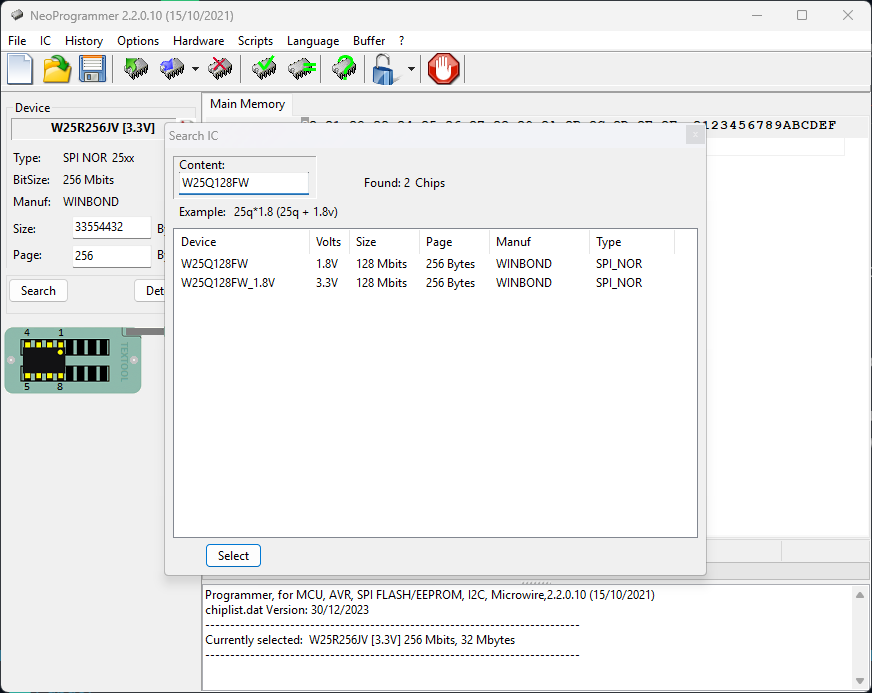The height and width of the screenshot is (693, 872).
Task: Click the Search button in Device panel
Action: click(x=38, y=291)
